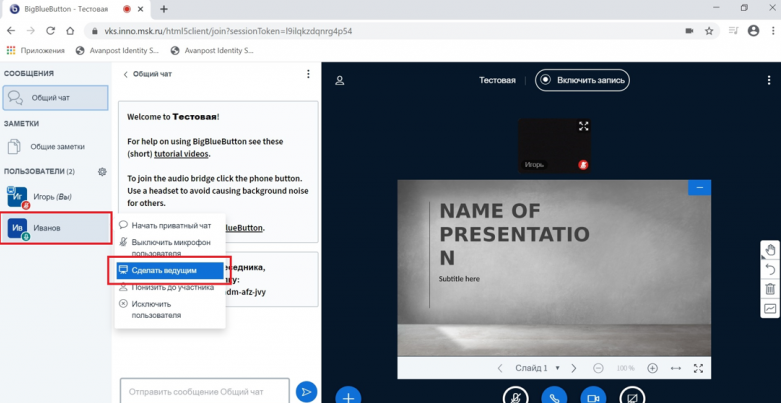Image resolution: width=781 pixels, height=403 pixels.
Task: Toggle the microphone mute button
Action: (515, 396)
